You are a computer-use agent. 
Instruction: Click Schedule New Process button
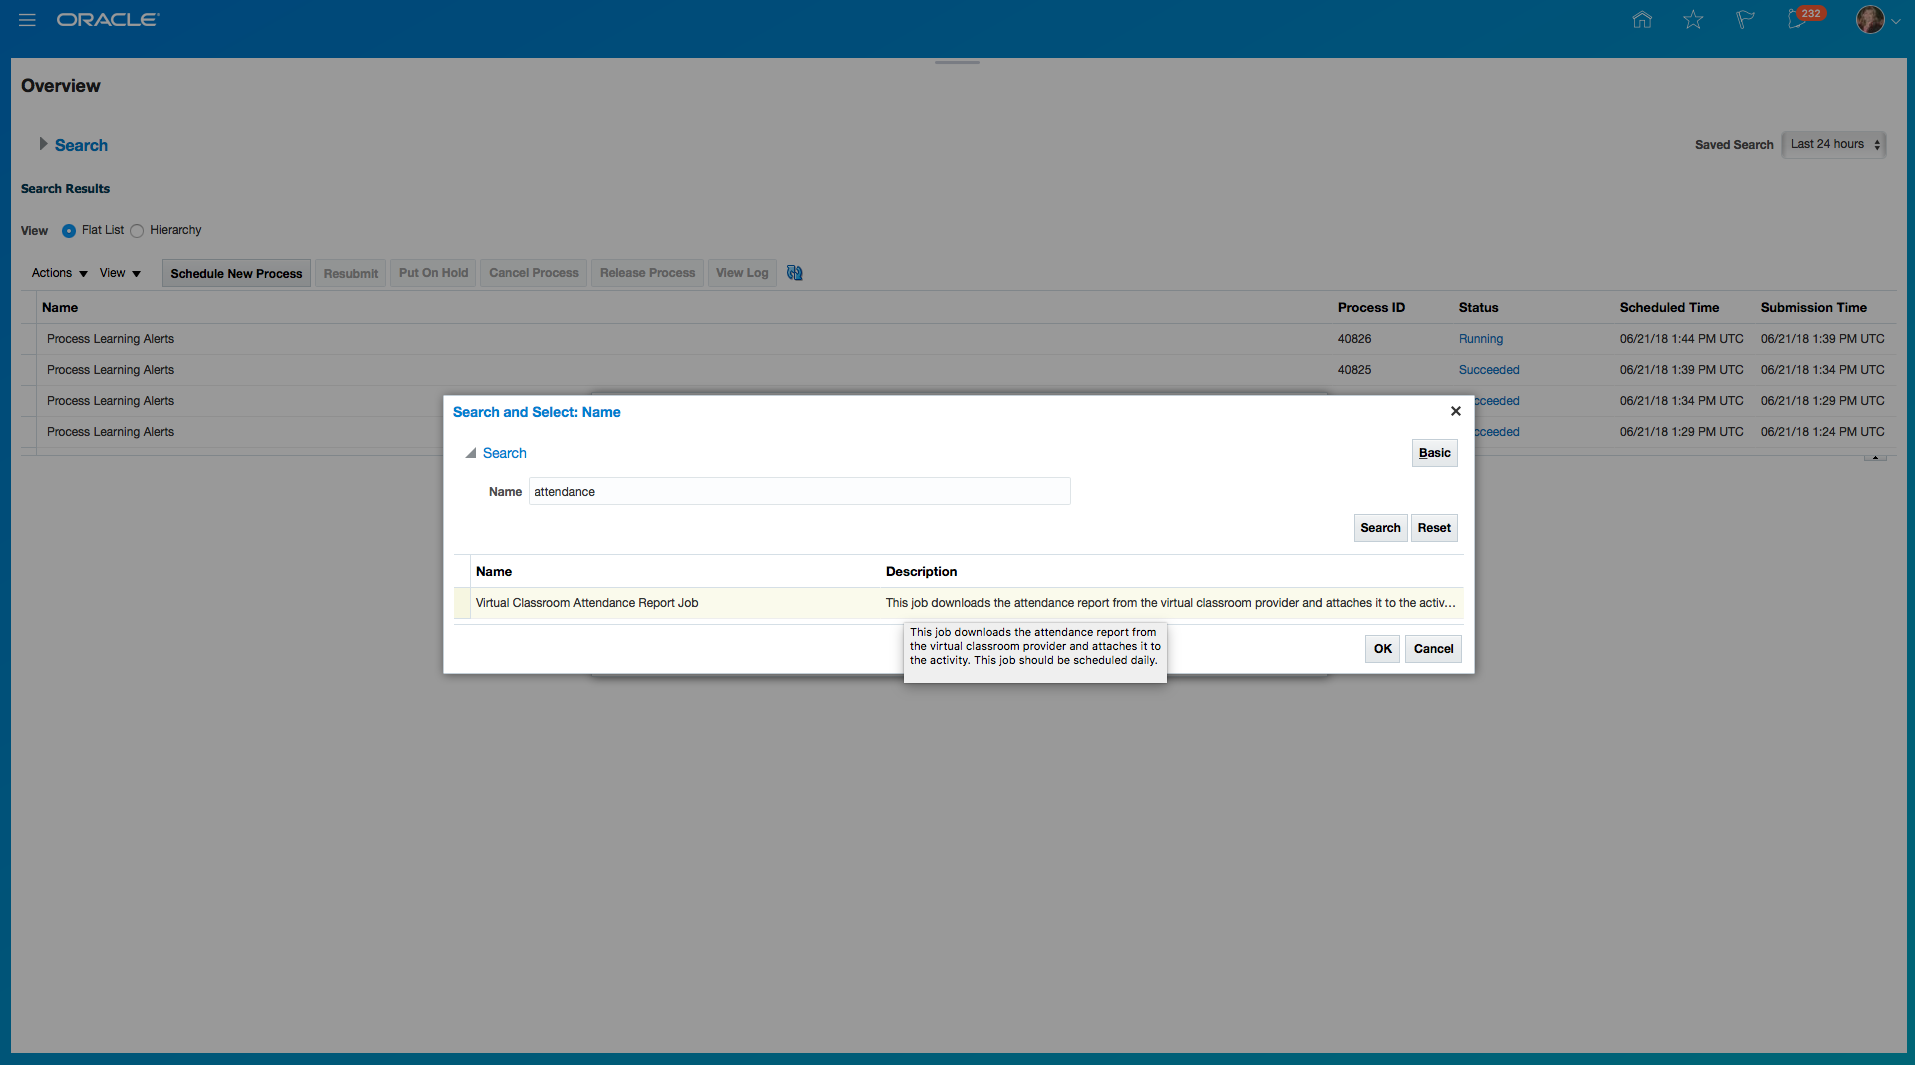coord(236,273)
